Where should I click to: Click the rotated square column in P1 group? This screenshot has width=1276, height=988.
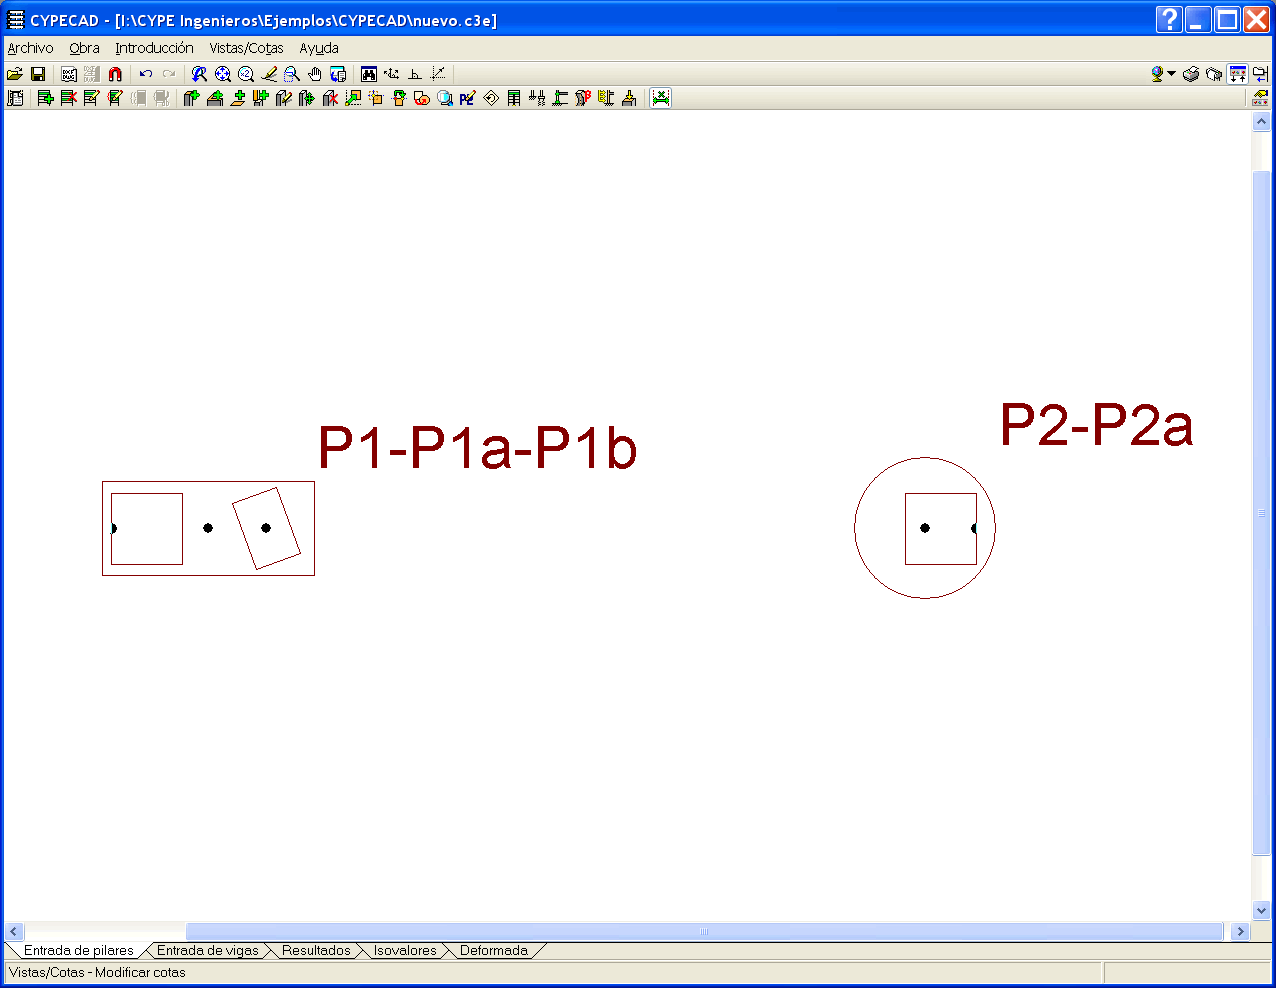pos(266,528)
